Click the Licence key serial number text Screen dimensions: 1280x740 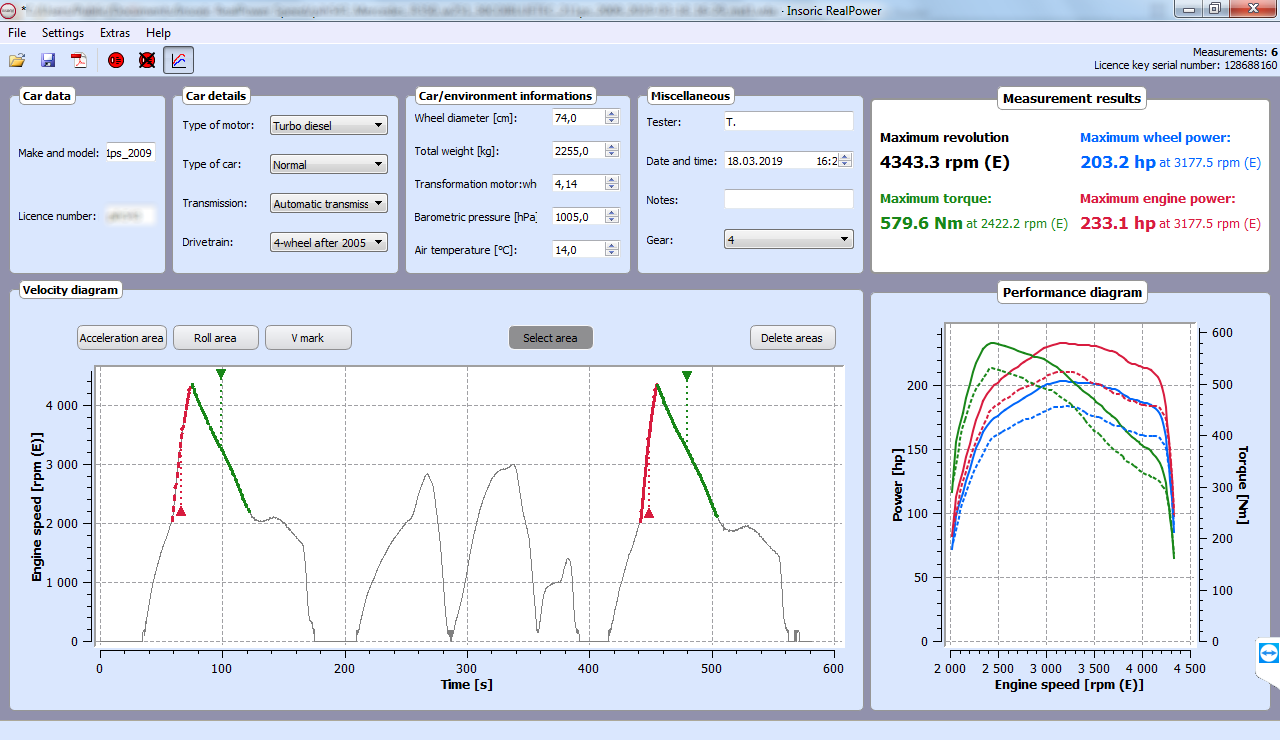pos(1186,65)
